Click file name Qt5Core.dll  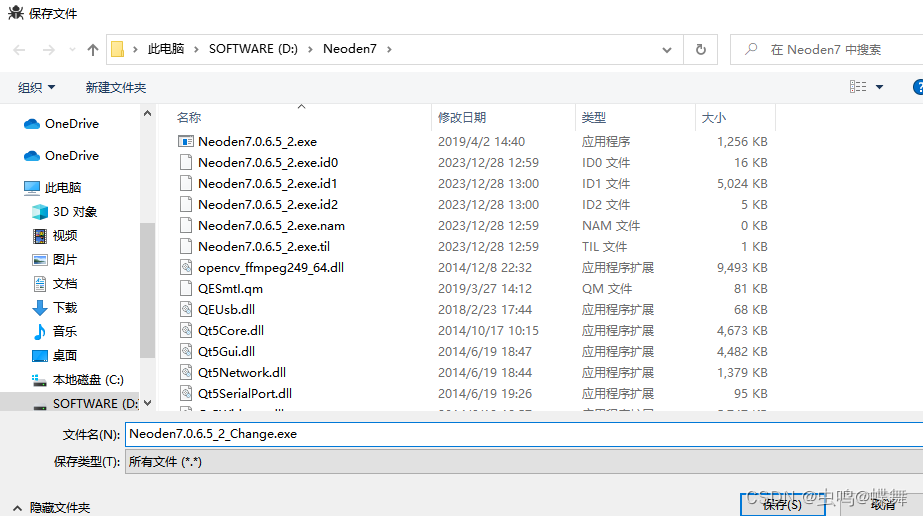(231, 331)
